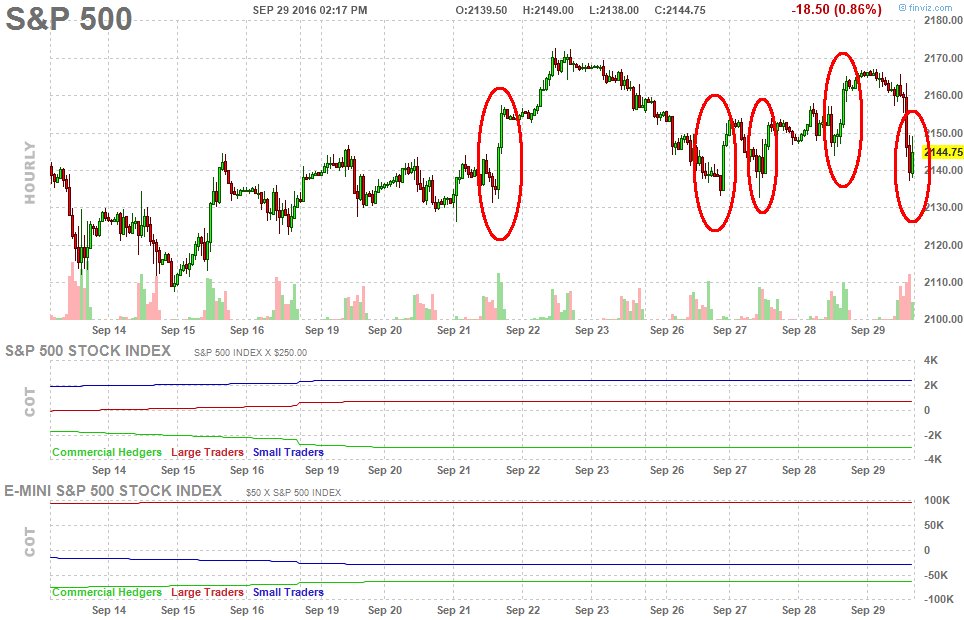Image resolution: width=964 pixels, height=620 pixels.
Task: Click the -50K axis label
Action: pos(935,575)
